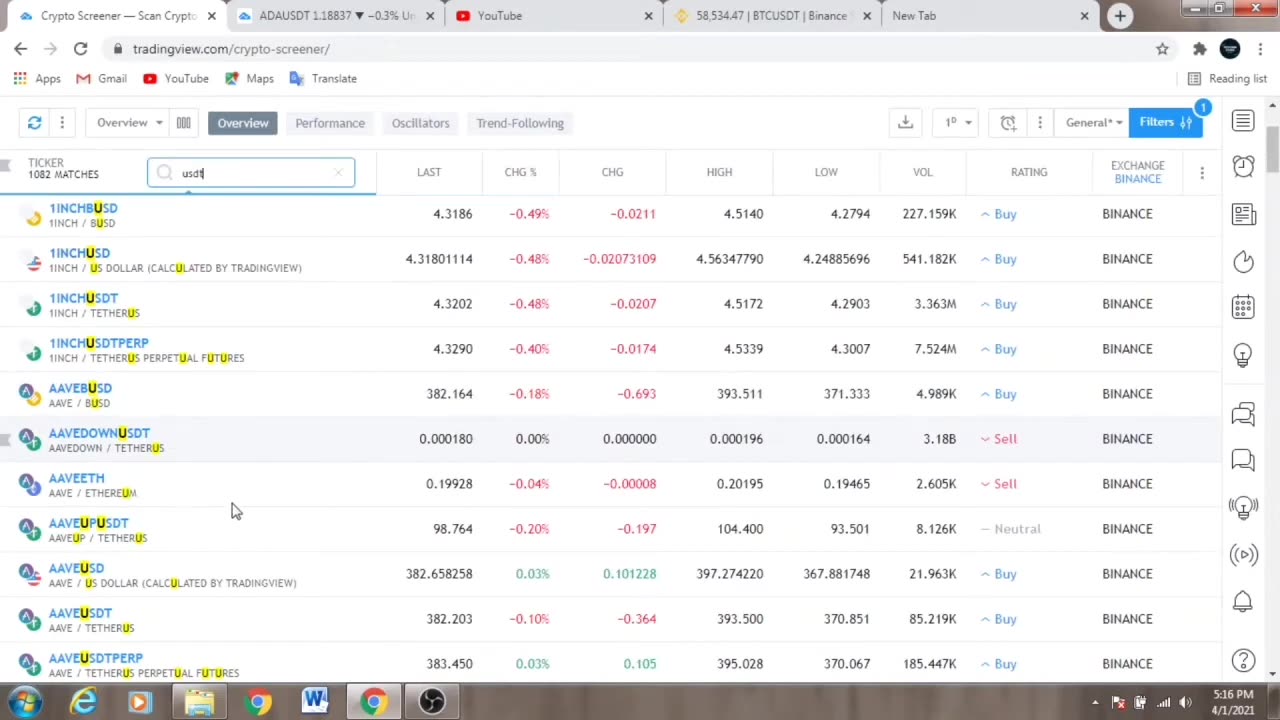Switch to the Trend-Following tab

click(520, 123)
